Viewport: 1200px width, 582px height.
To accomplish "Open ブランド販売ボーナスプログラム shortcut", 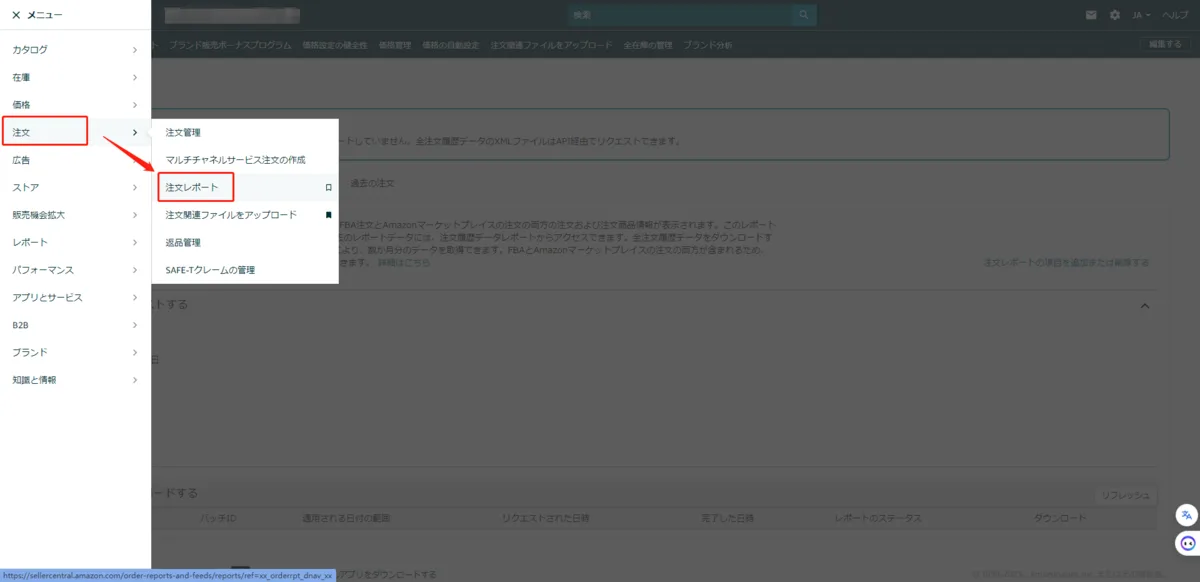I will point(230,45).
